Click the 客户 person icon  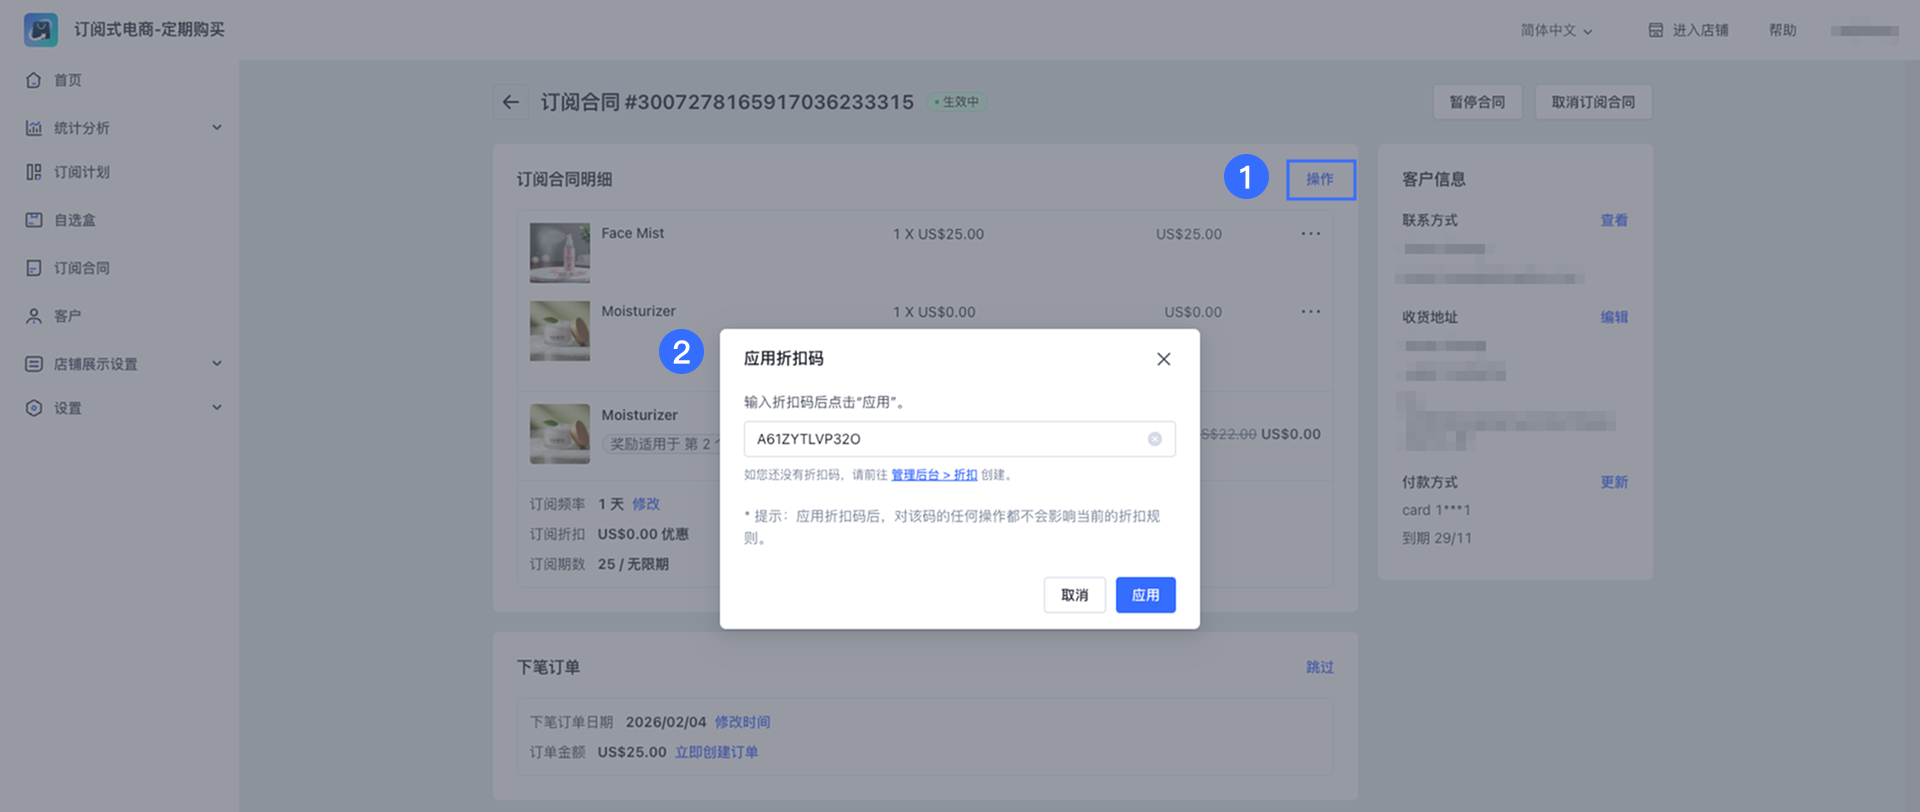(34, 316)
